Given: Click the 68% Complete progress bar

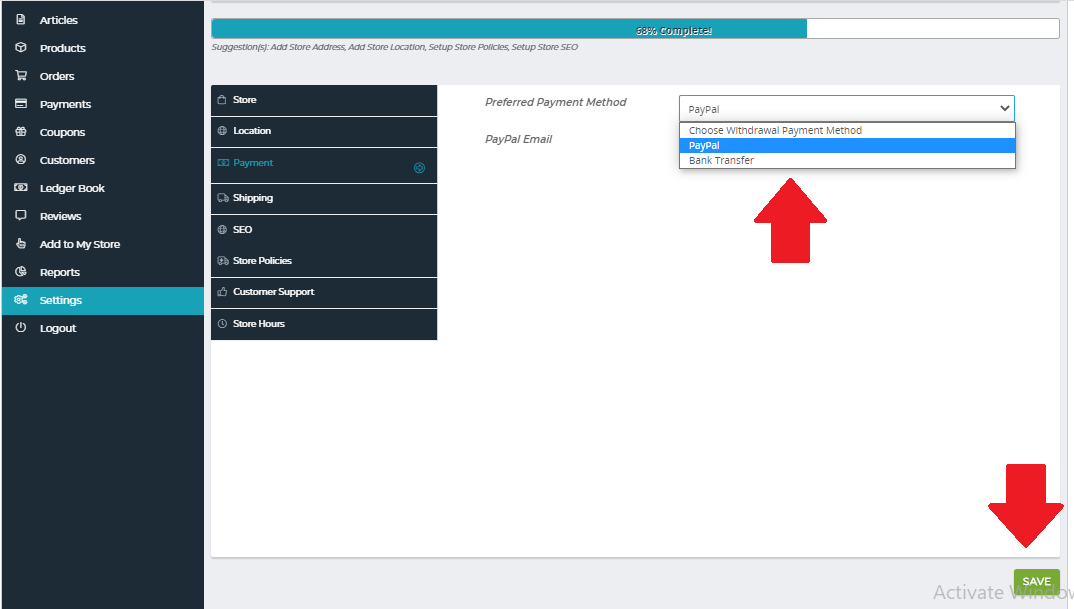Looking at the screenshot, I should coord(635,29).
